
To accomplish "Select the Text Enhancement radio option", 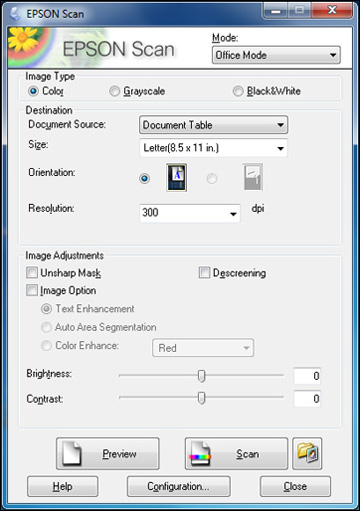I will tap(46, 309).
